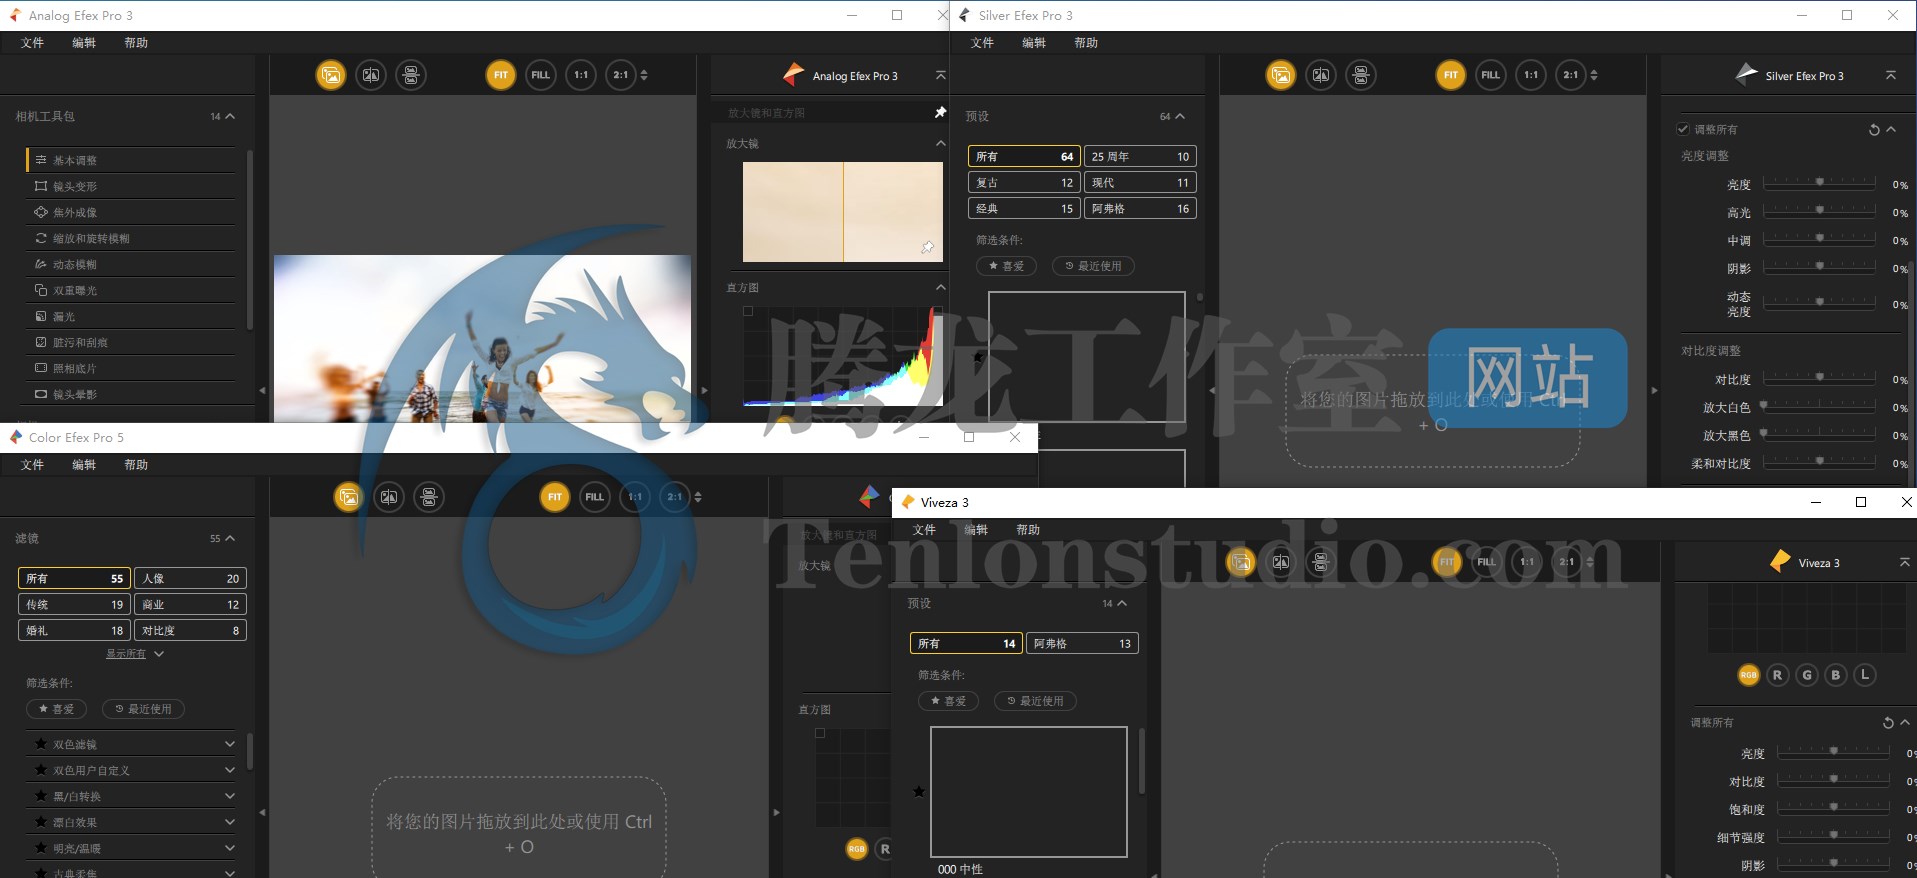
Task: Click single image view icon in Color Efex Pro
Action: pos(348,497)
